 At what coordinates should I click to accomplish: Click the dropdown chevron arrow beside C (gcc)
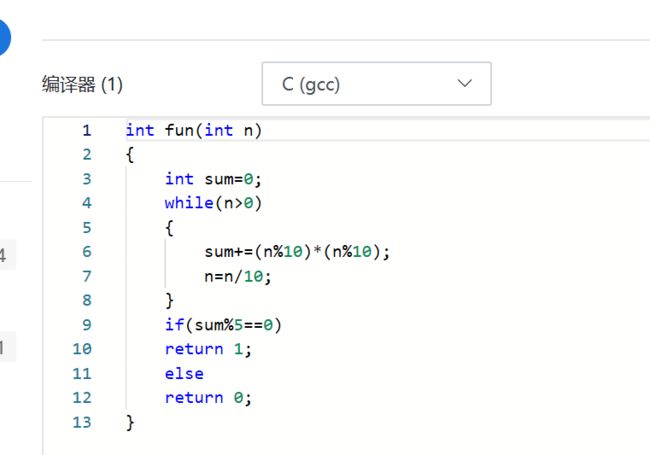tap(465, 83)
